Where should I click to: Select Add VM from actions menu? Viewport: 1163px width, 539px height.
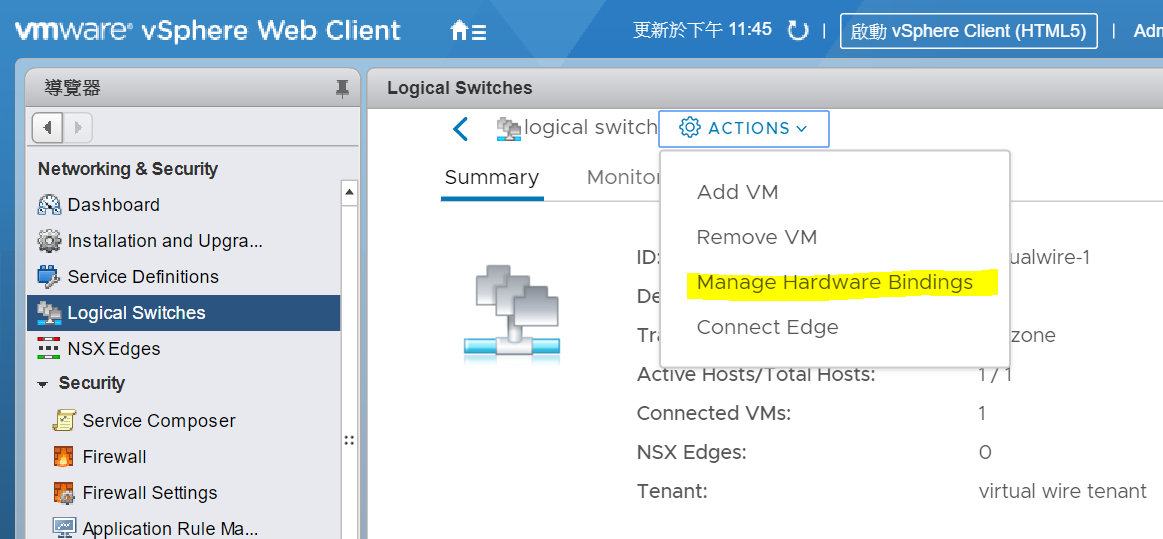point(737,192)
